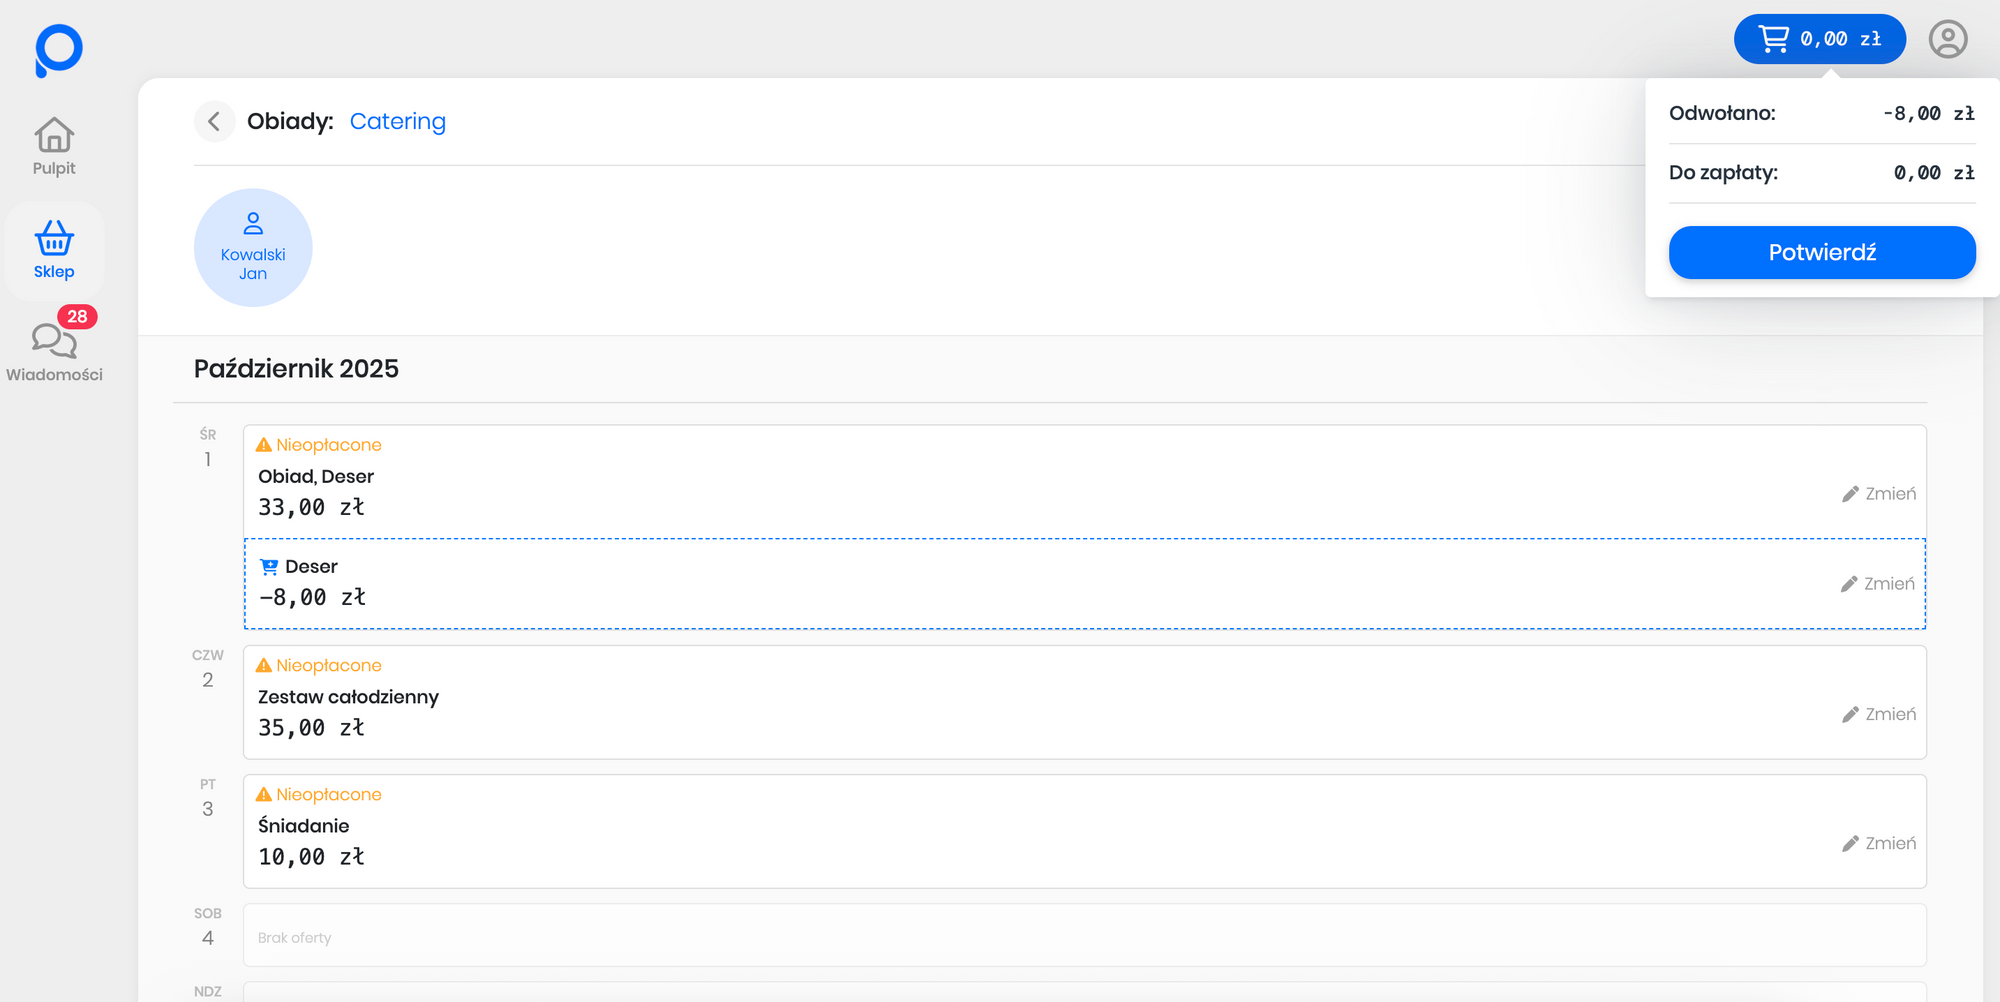The width and height of the screenshot is (2000, 1002).
Task: Click the unread messages badge 28
Action: click(x=77, y=317)
